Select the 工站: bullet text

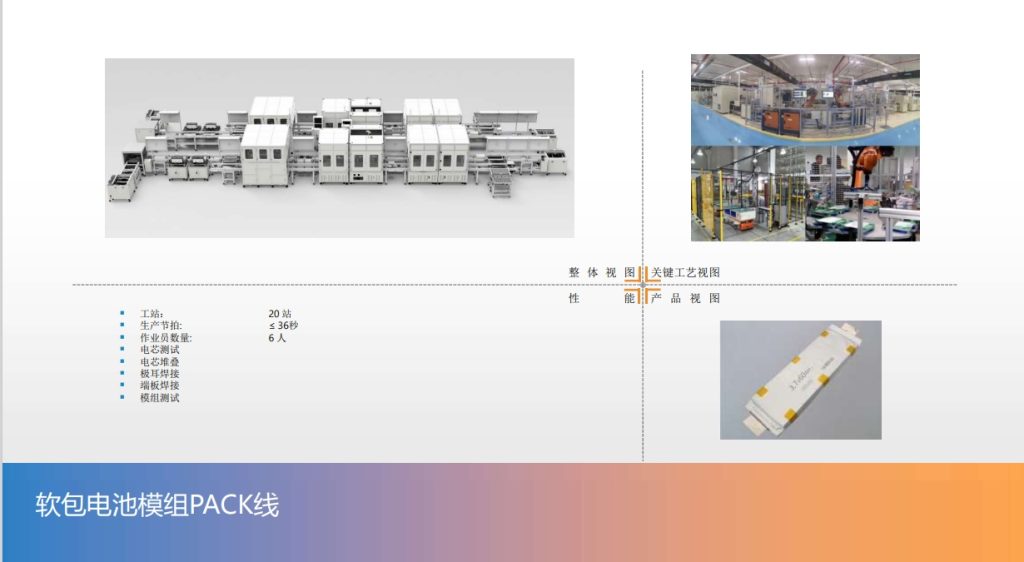point(152,314)
